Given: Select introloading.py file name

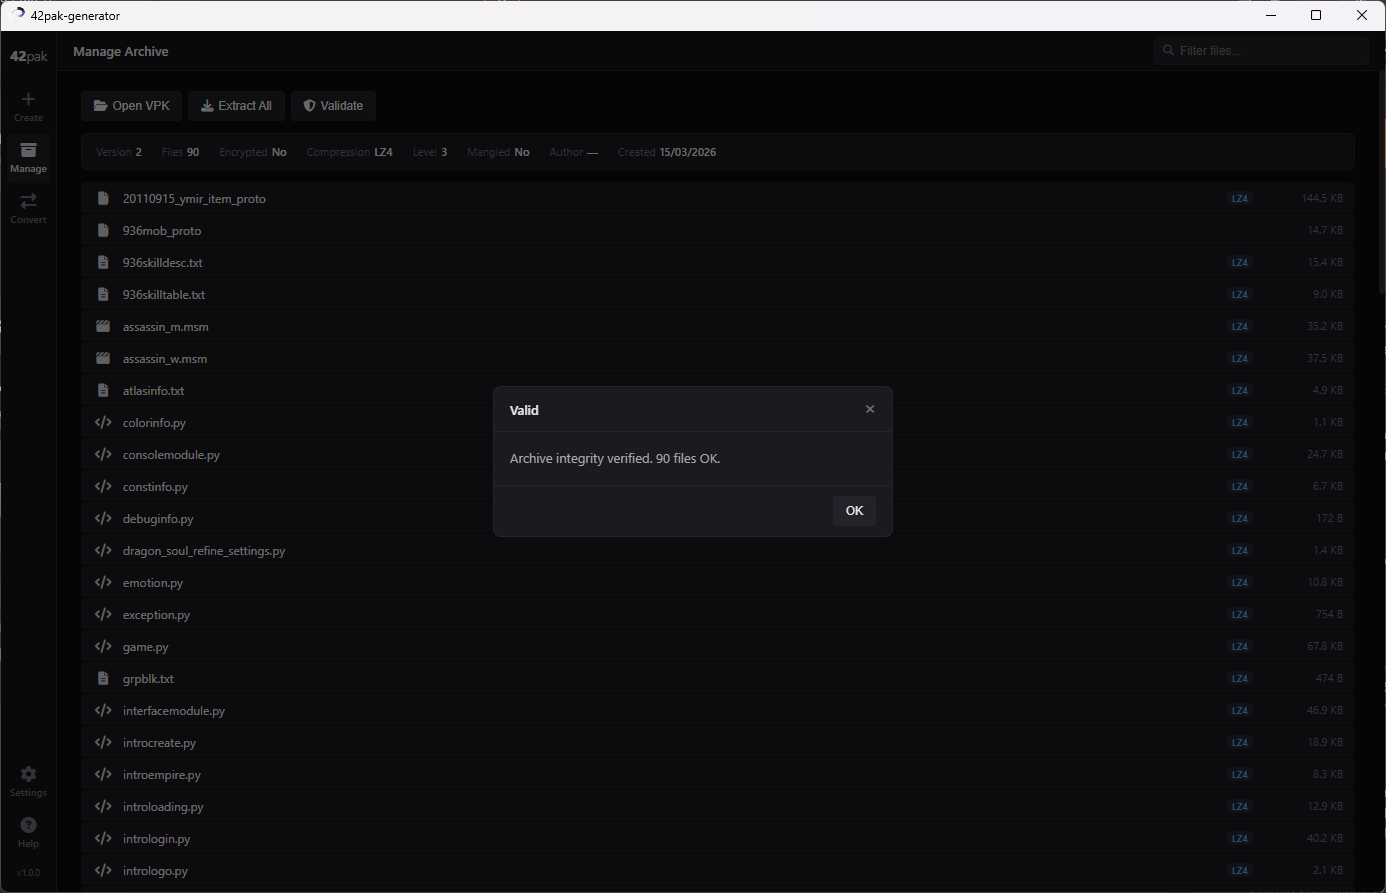Looking at the screenshot, I should 163,807.
